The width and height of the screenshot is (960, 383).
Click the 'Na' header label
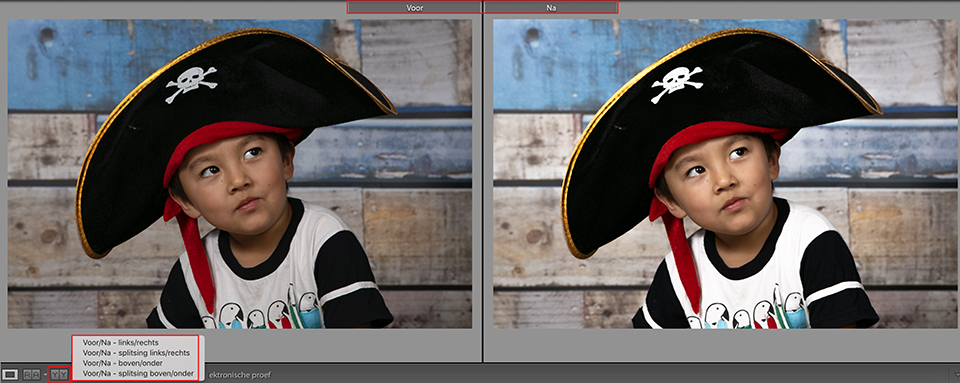(x=551, y=7)
